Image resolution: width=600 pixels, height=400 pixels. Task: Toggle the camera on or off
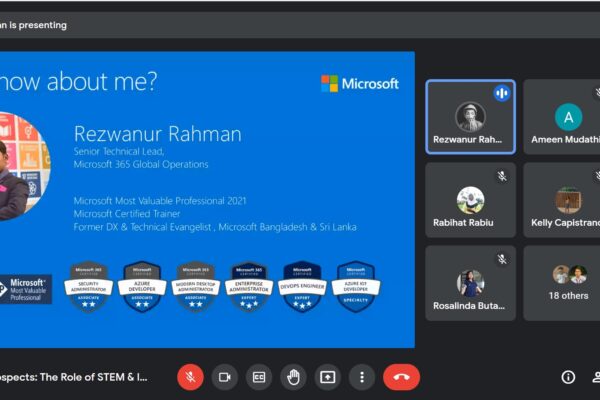[225, 377]
